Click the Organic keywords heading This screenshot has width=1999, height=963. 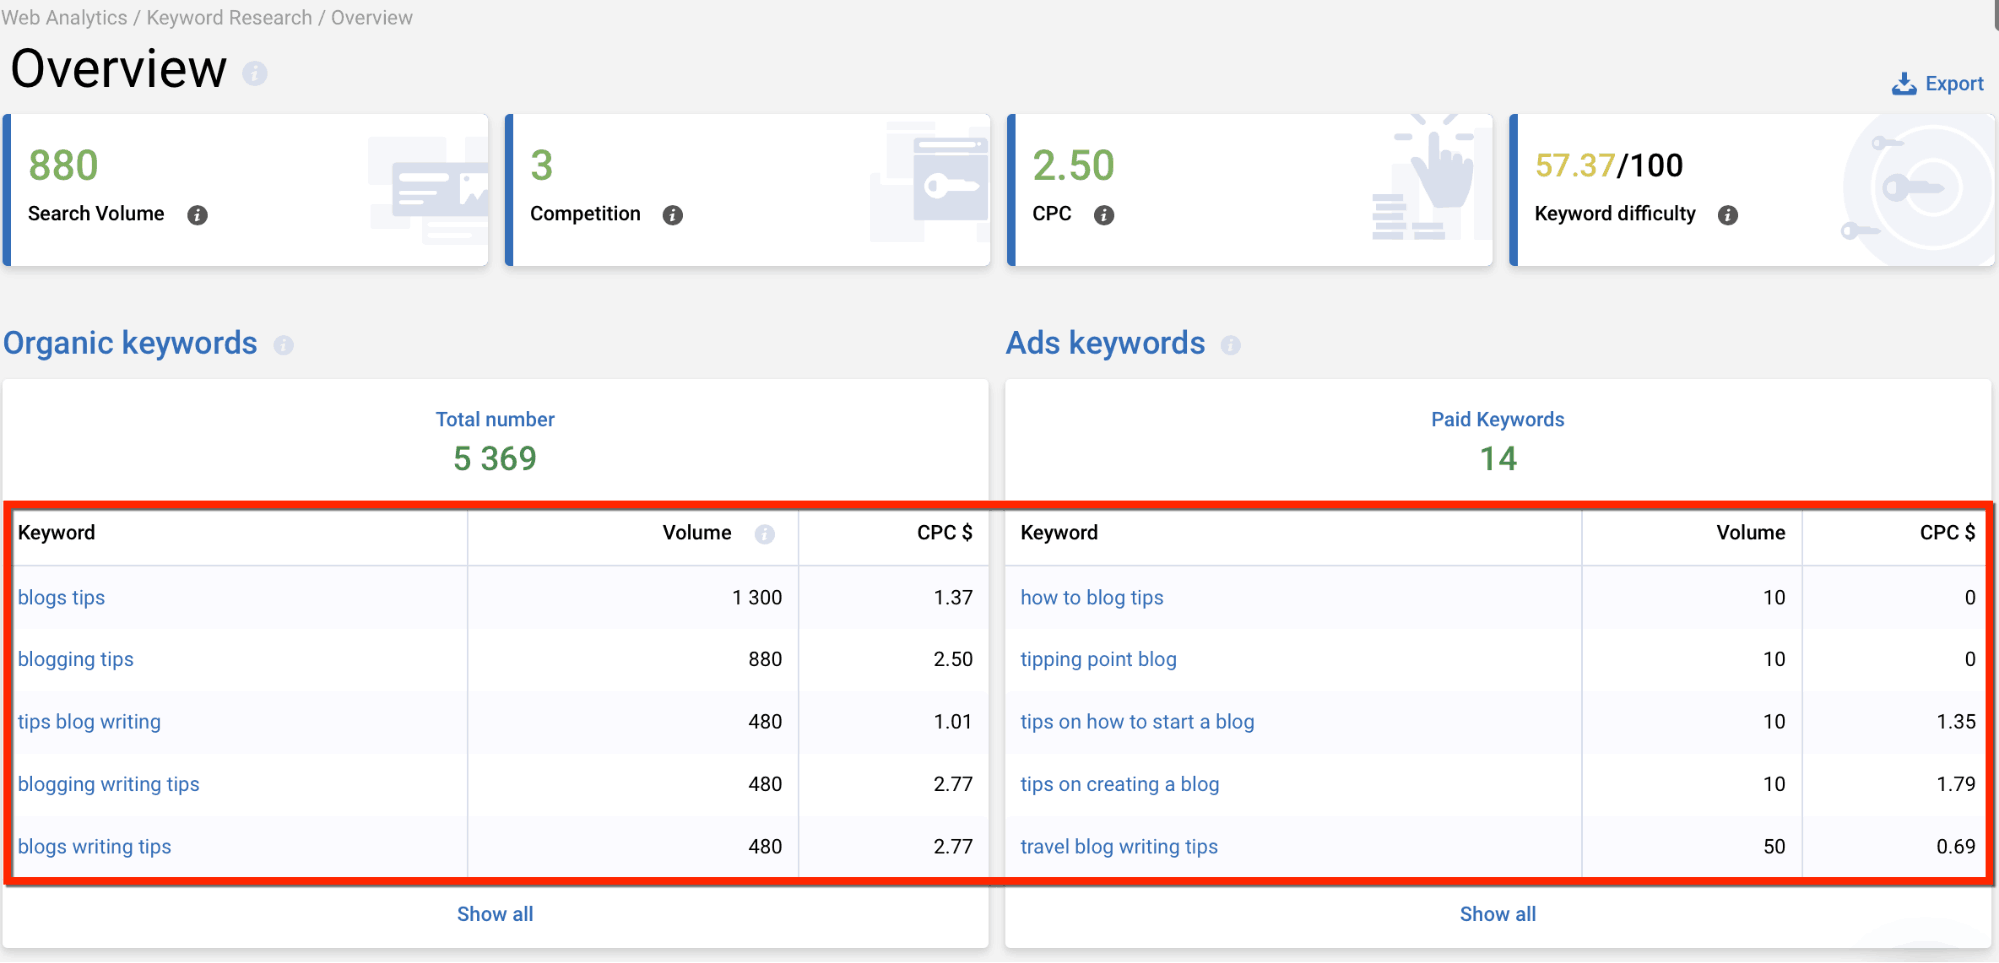[x=130, y=343]
